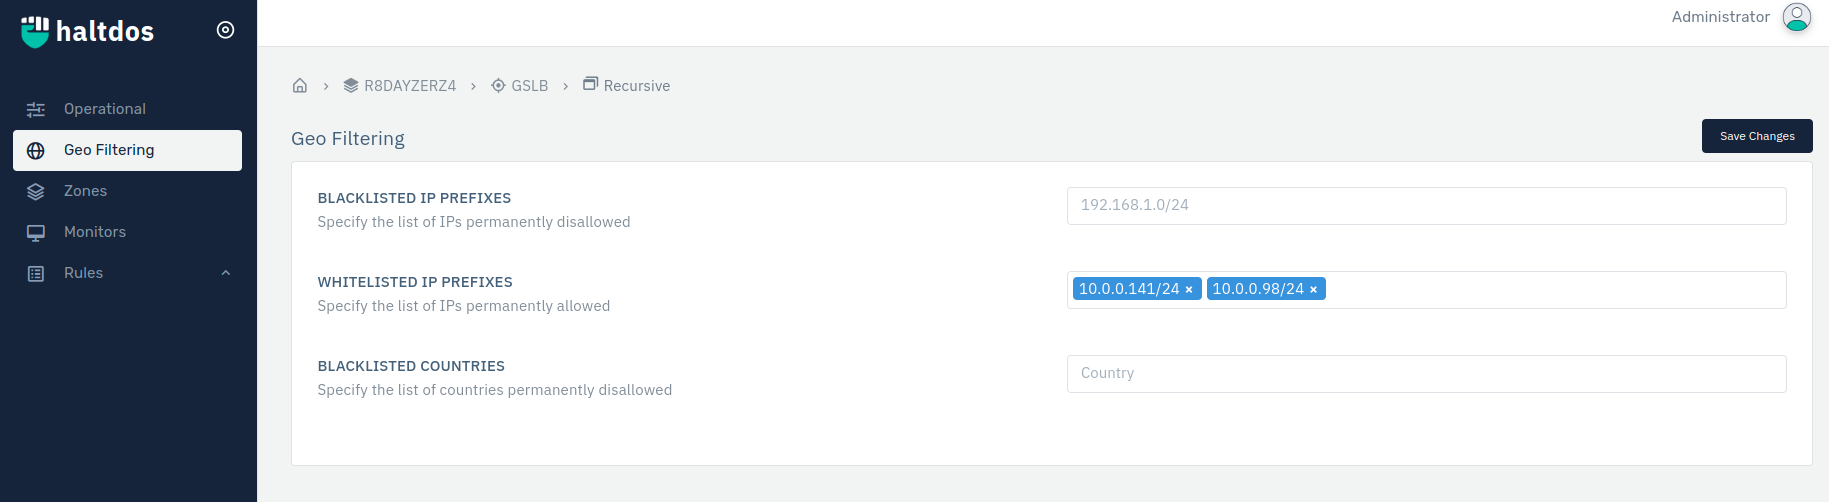Focus the Blacklisted IP Prefixes field
Screen dimensions: 1829x502
click(1426, 206)
